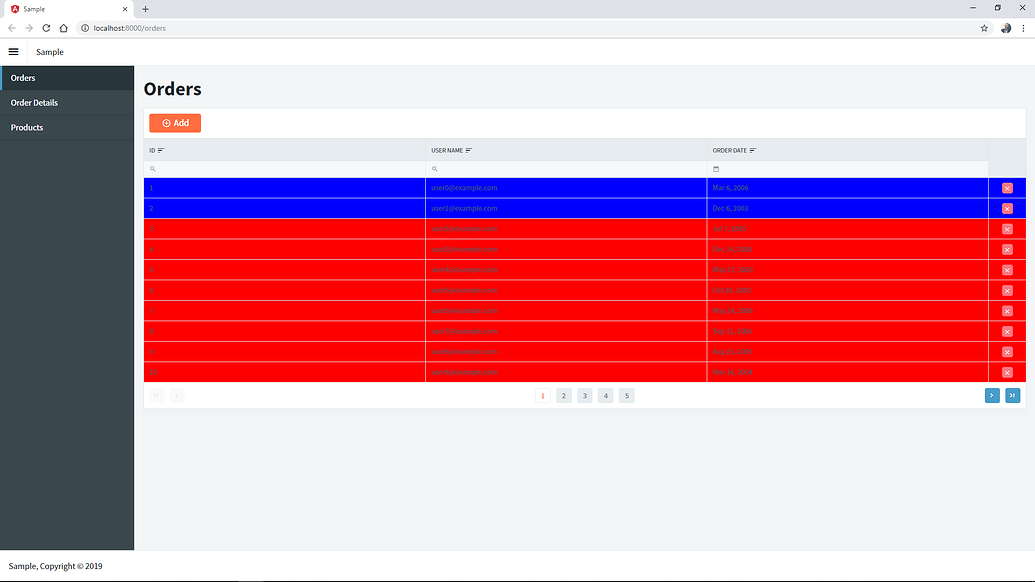The height and width of the screenshot is (582, 1035).
Task: Delete the order for user0@example.com
Action: [1007, 188]
